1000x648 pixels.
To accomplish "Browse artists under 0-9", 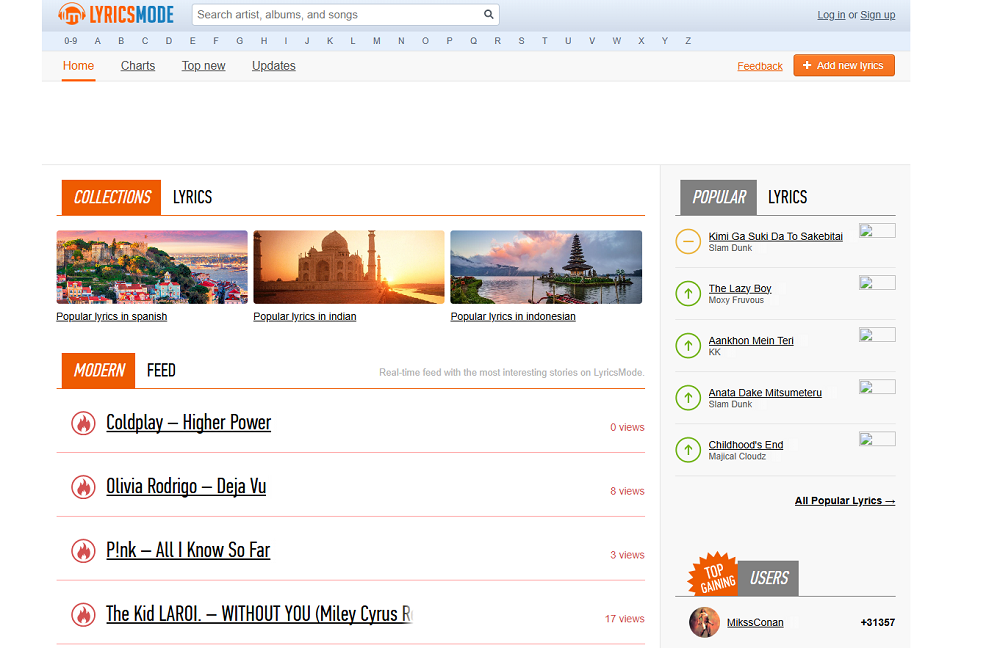I will (71, 41).
